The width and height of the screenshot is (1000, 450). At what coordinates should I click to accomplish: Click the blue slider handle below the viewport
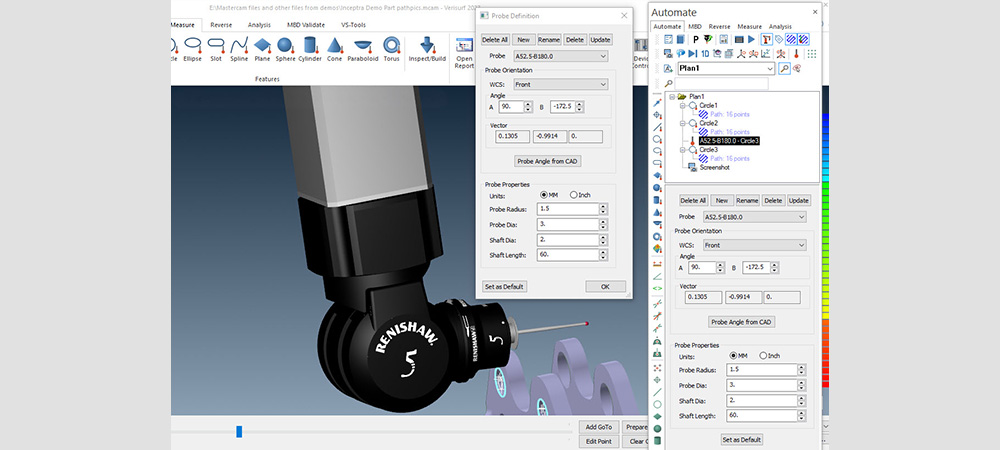(239, 432)
